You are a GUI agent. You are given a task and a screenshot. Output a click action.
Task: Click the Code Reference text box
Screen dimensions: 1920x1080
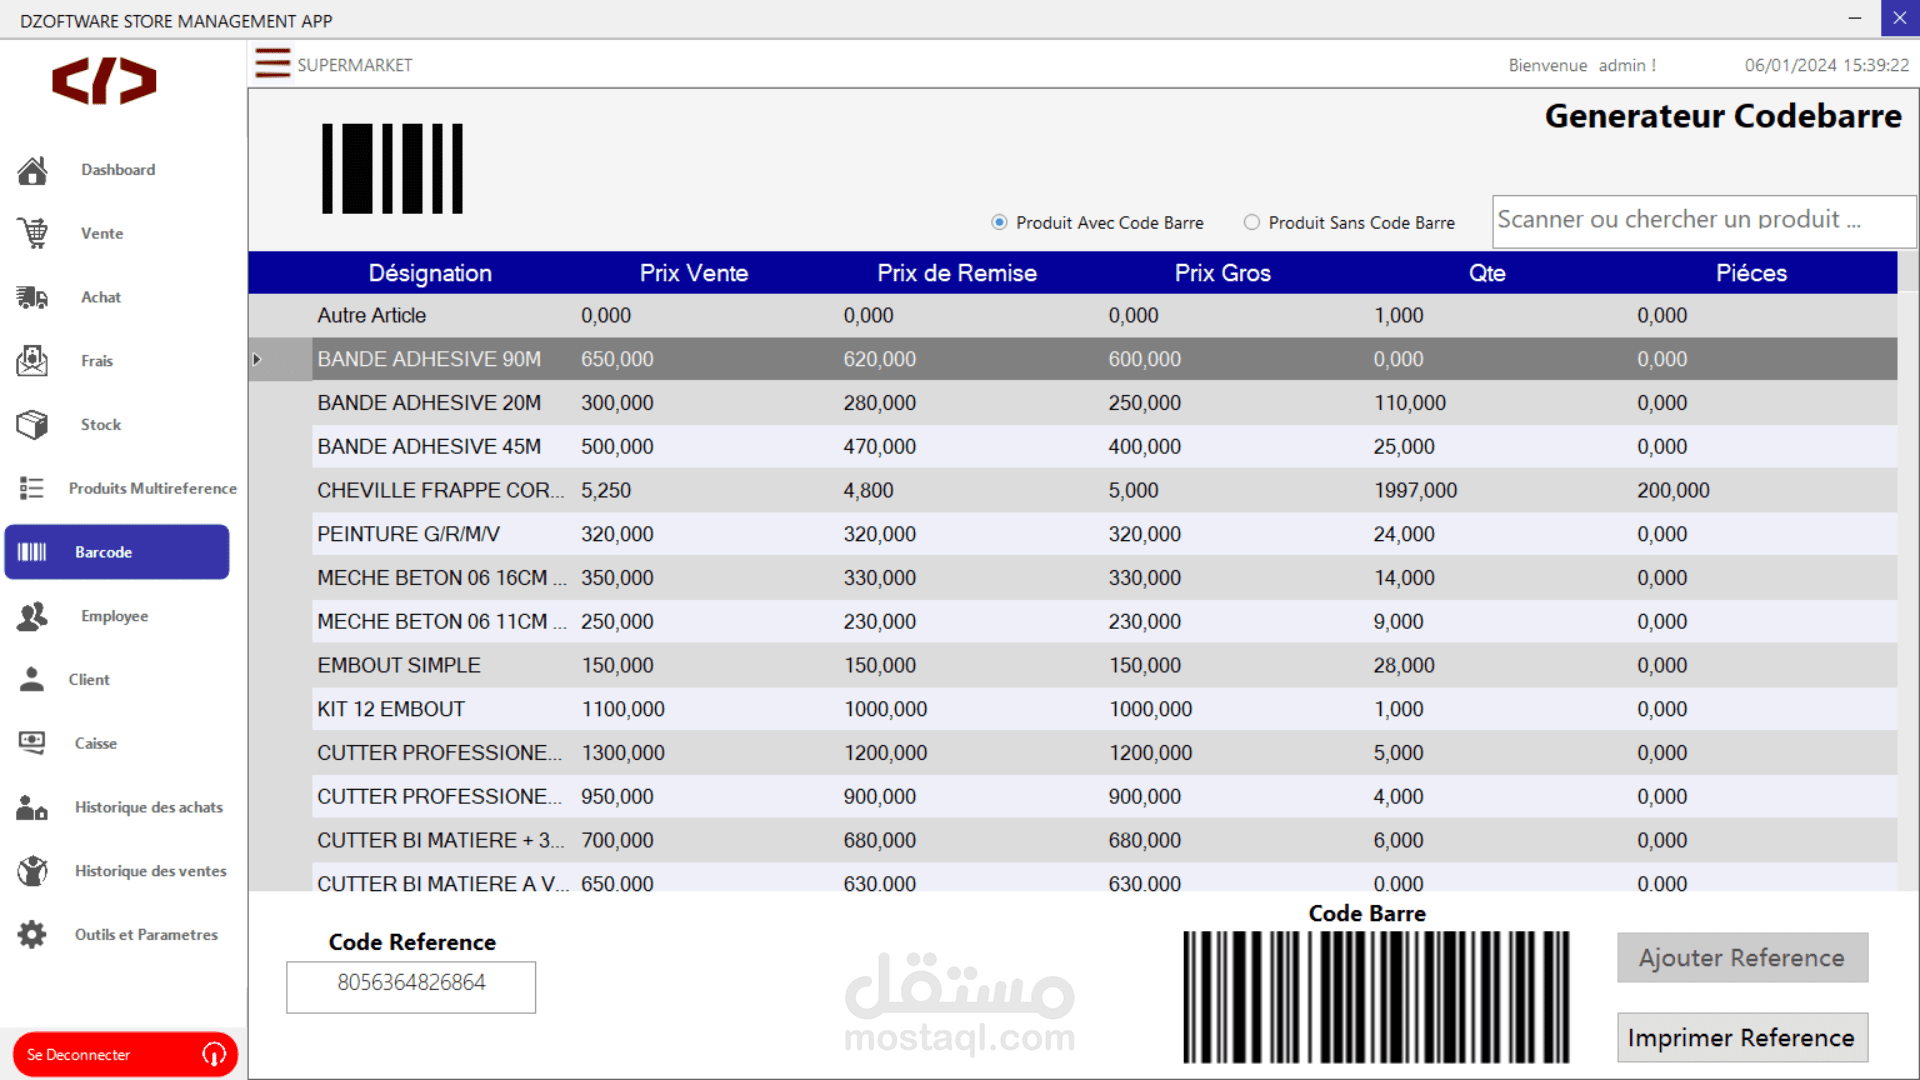(x=411, y=986)
